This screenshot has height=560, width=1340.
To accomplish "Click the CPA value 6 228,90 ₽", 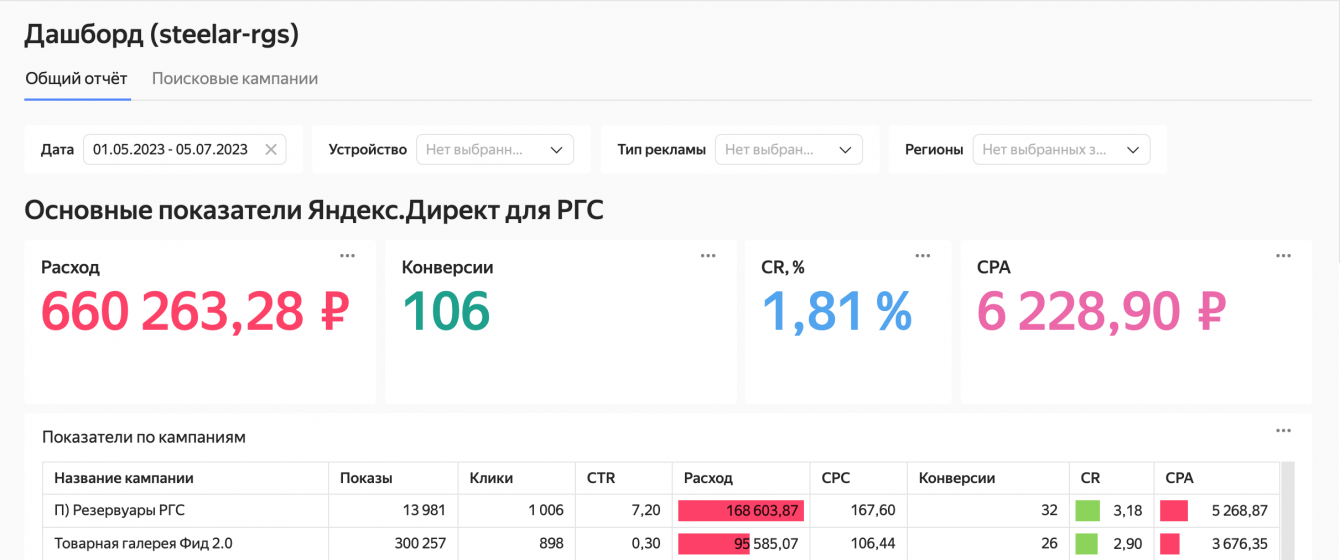I will tap(1101, 311).
